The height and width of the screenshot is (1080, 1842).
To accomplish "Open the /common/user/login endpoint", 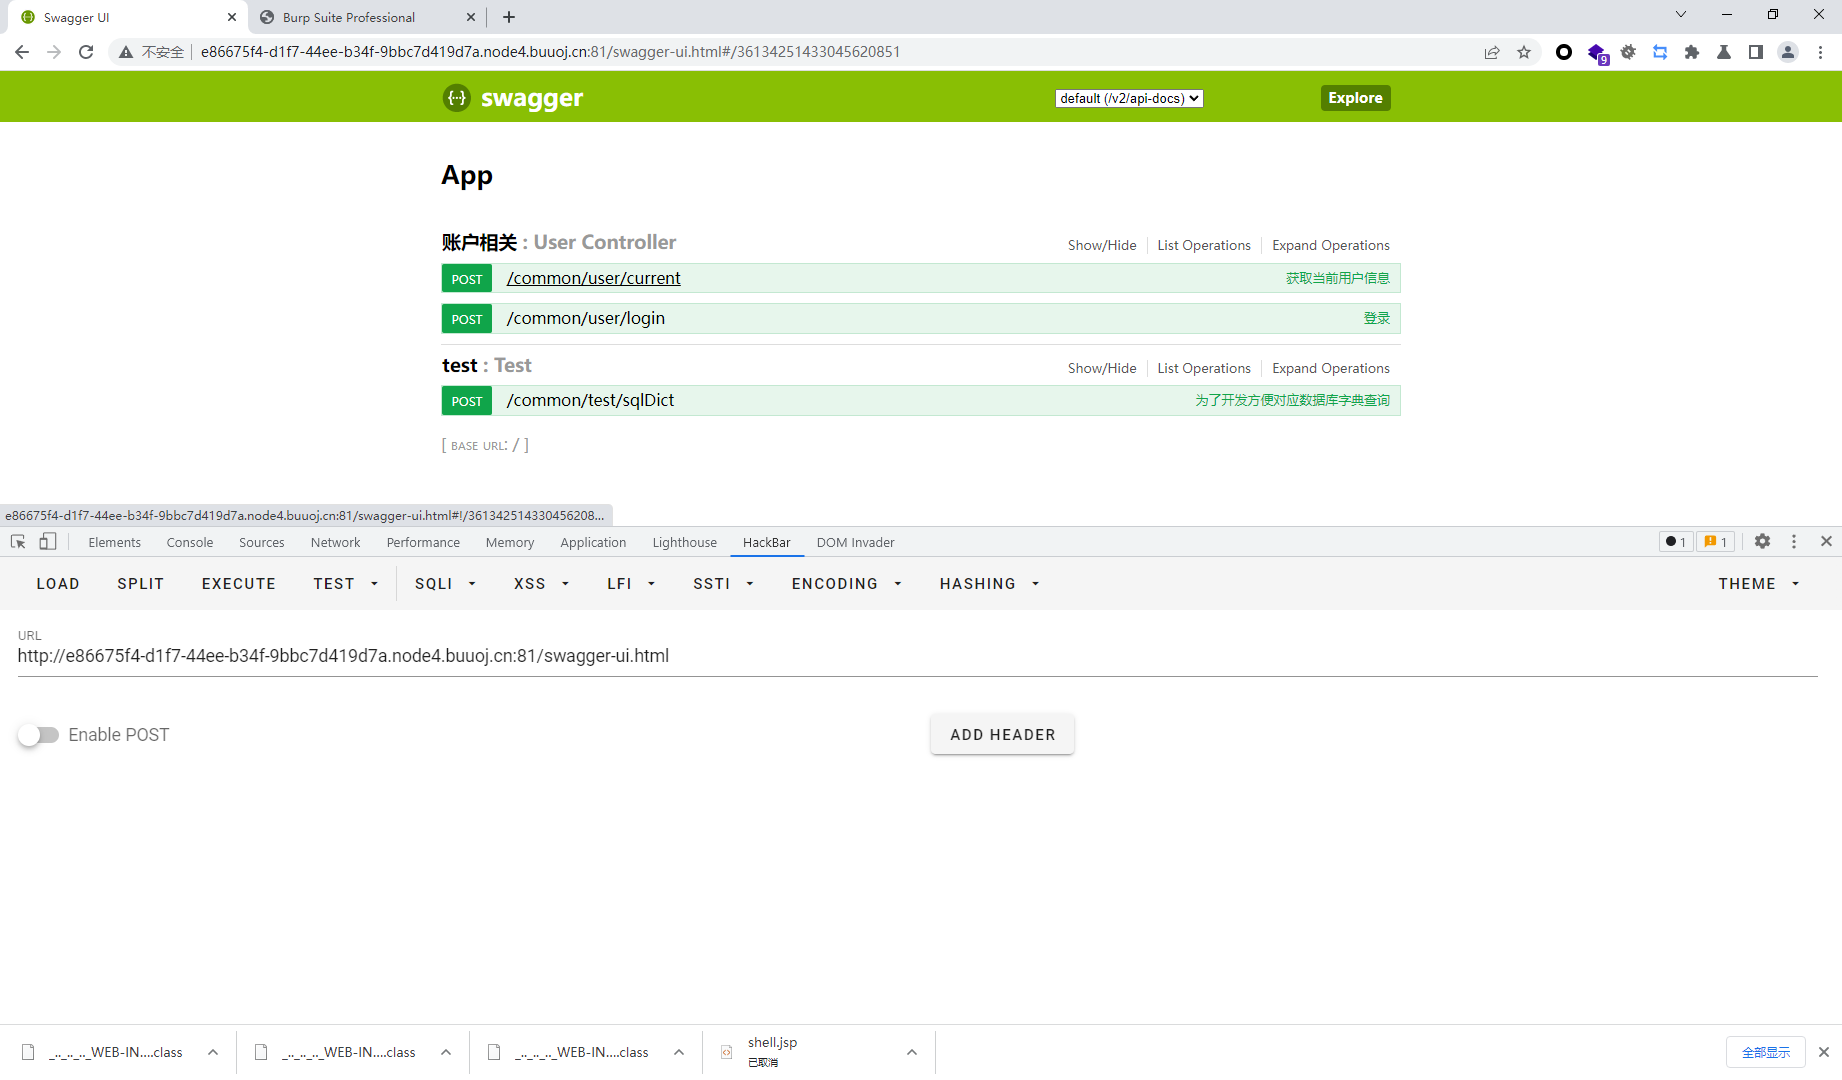I will tap(586, 318).
